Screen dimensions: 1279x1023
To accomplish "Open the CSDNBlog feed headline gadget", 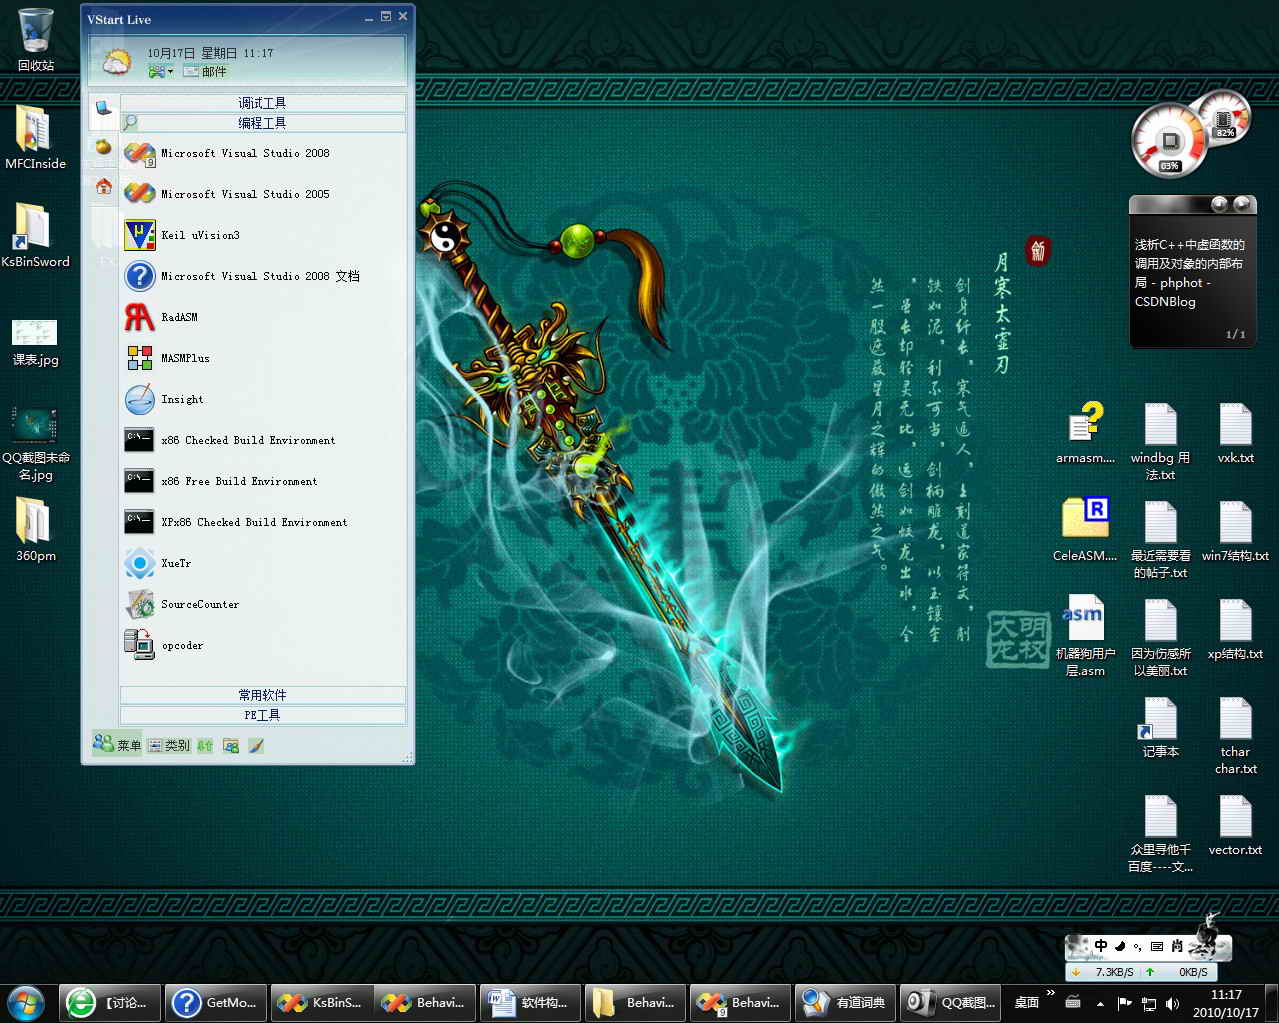I will click(x=1189, y=273).
